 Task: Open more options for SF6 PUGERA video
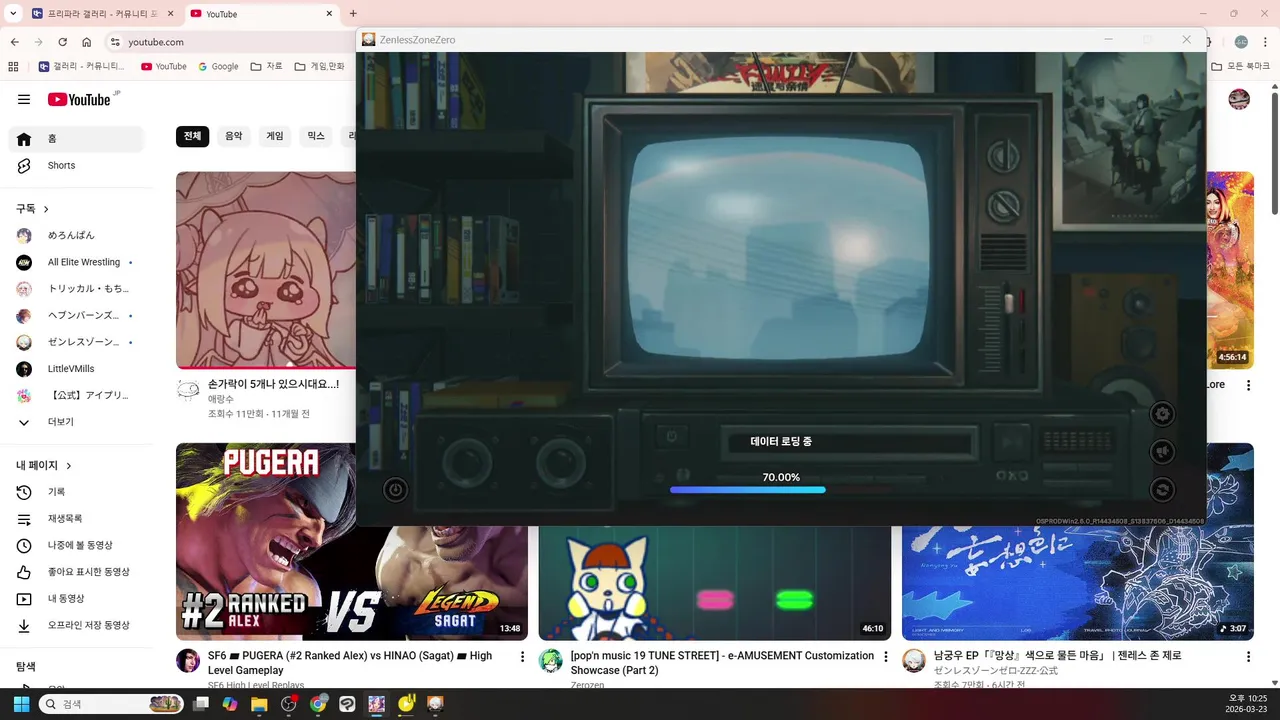[522, 657]
